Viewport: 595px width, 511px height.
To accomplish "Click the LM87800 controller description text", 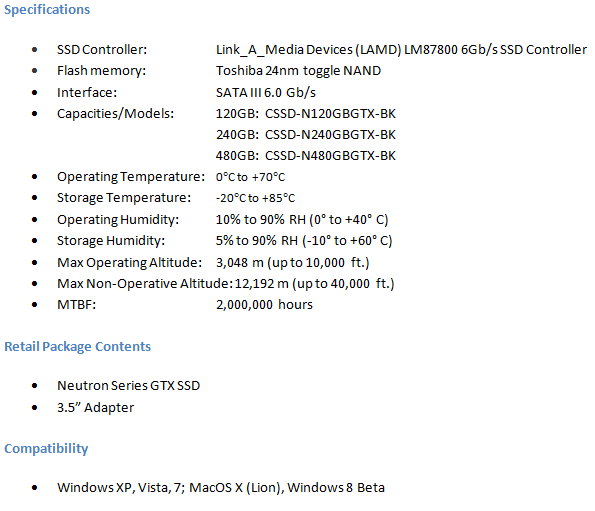I will click(401, 50).
